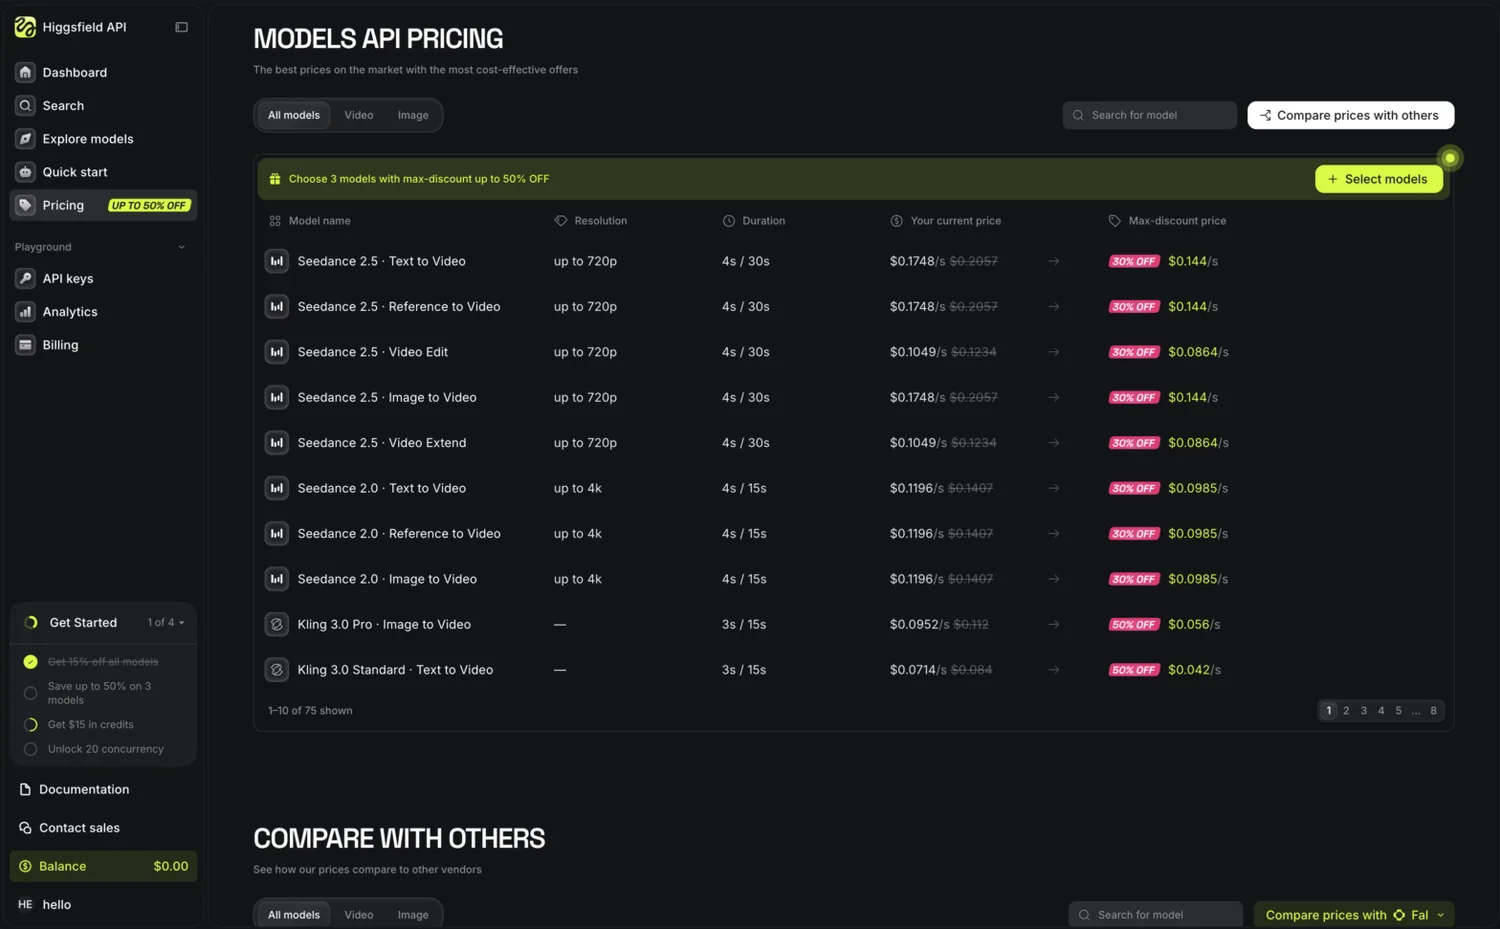Open the Analytics menu item
This screenshot has height=929, width=1500.
[103, 311]
